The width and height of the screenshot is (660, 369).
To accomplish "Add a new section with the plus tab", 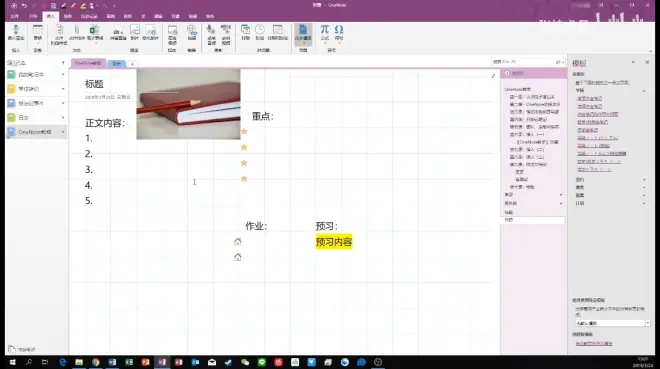I will pyautogui.click(x=132, y=64).
